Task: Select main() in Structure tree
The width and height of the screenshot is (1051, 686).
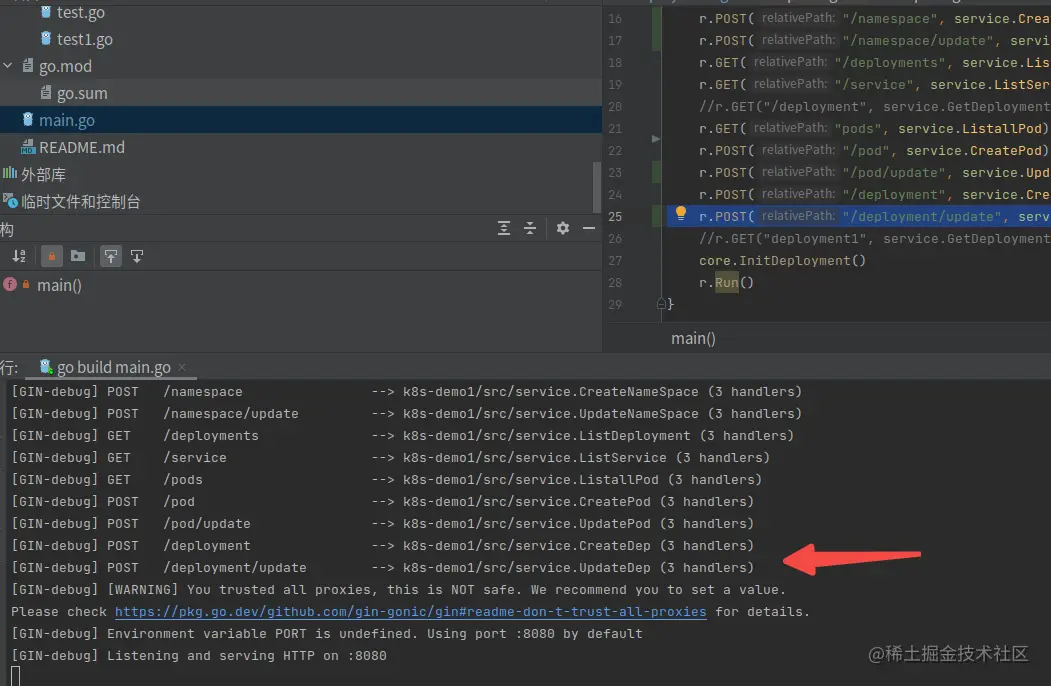Action: coord(59,285)
